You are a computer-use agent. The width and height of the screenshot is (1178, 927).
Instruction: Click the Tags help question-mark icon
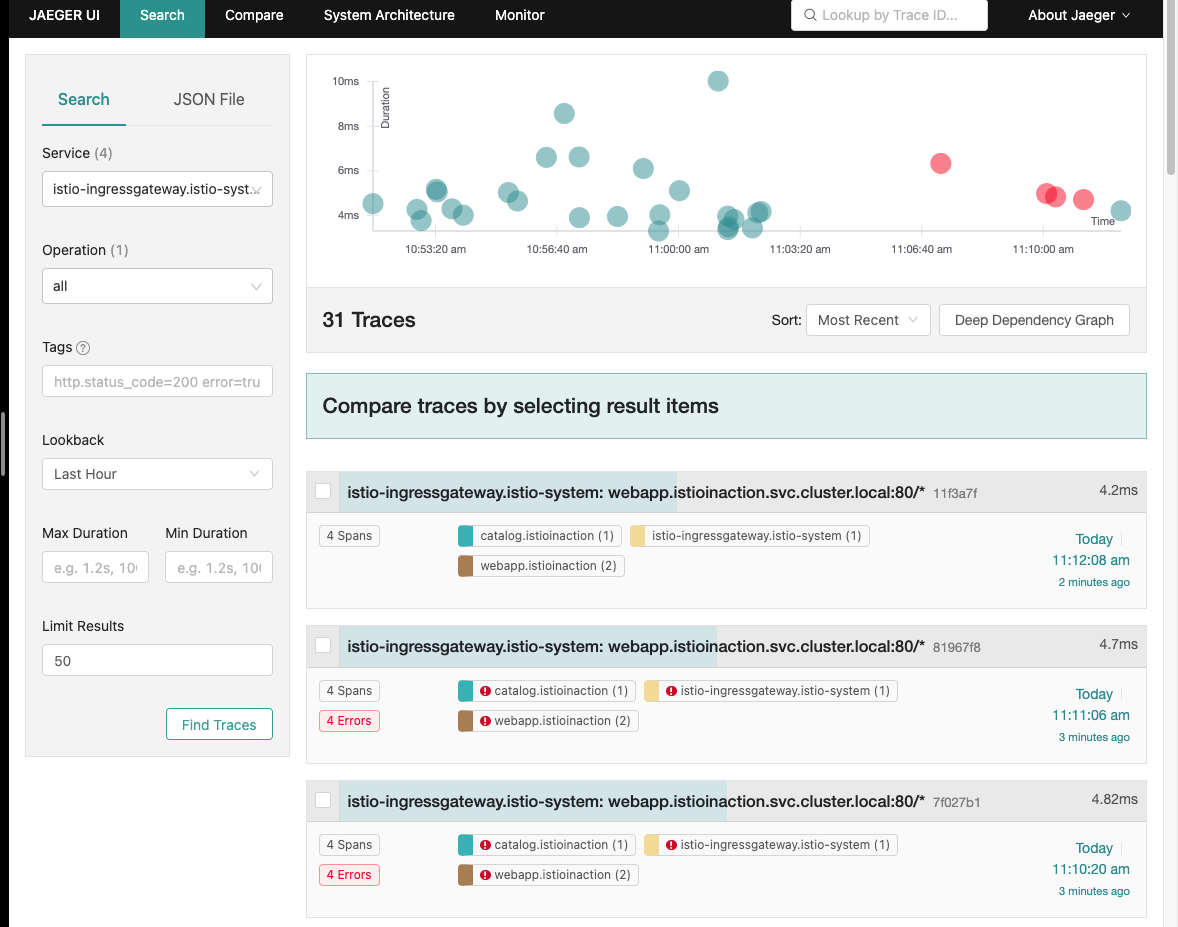point(83,348)
